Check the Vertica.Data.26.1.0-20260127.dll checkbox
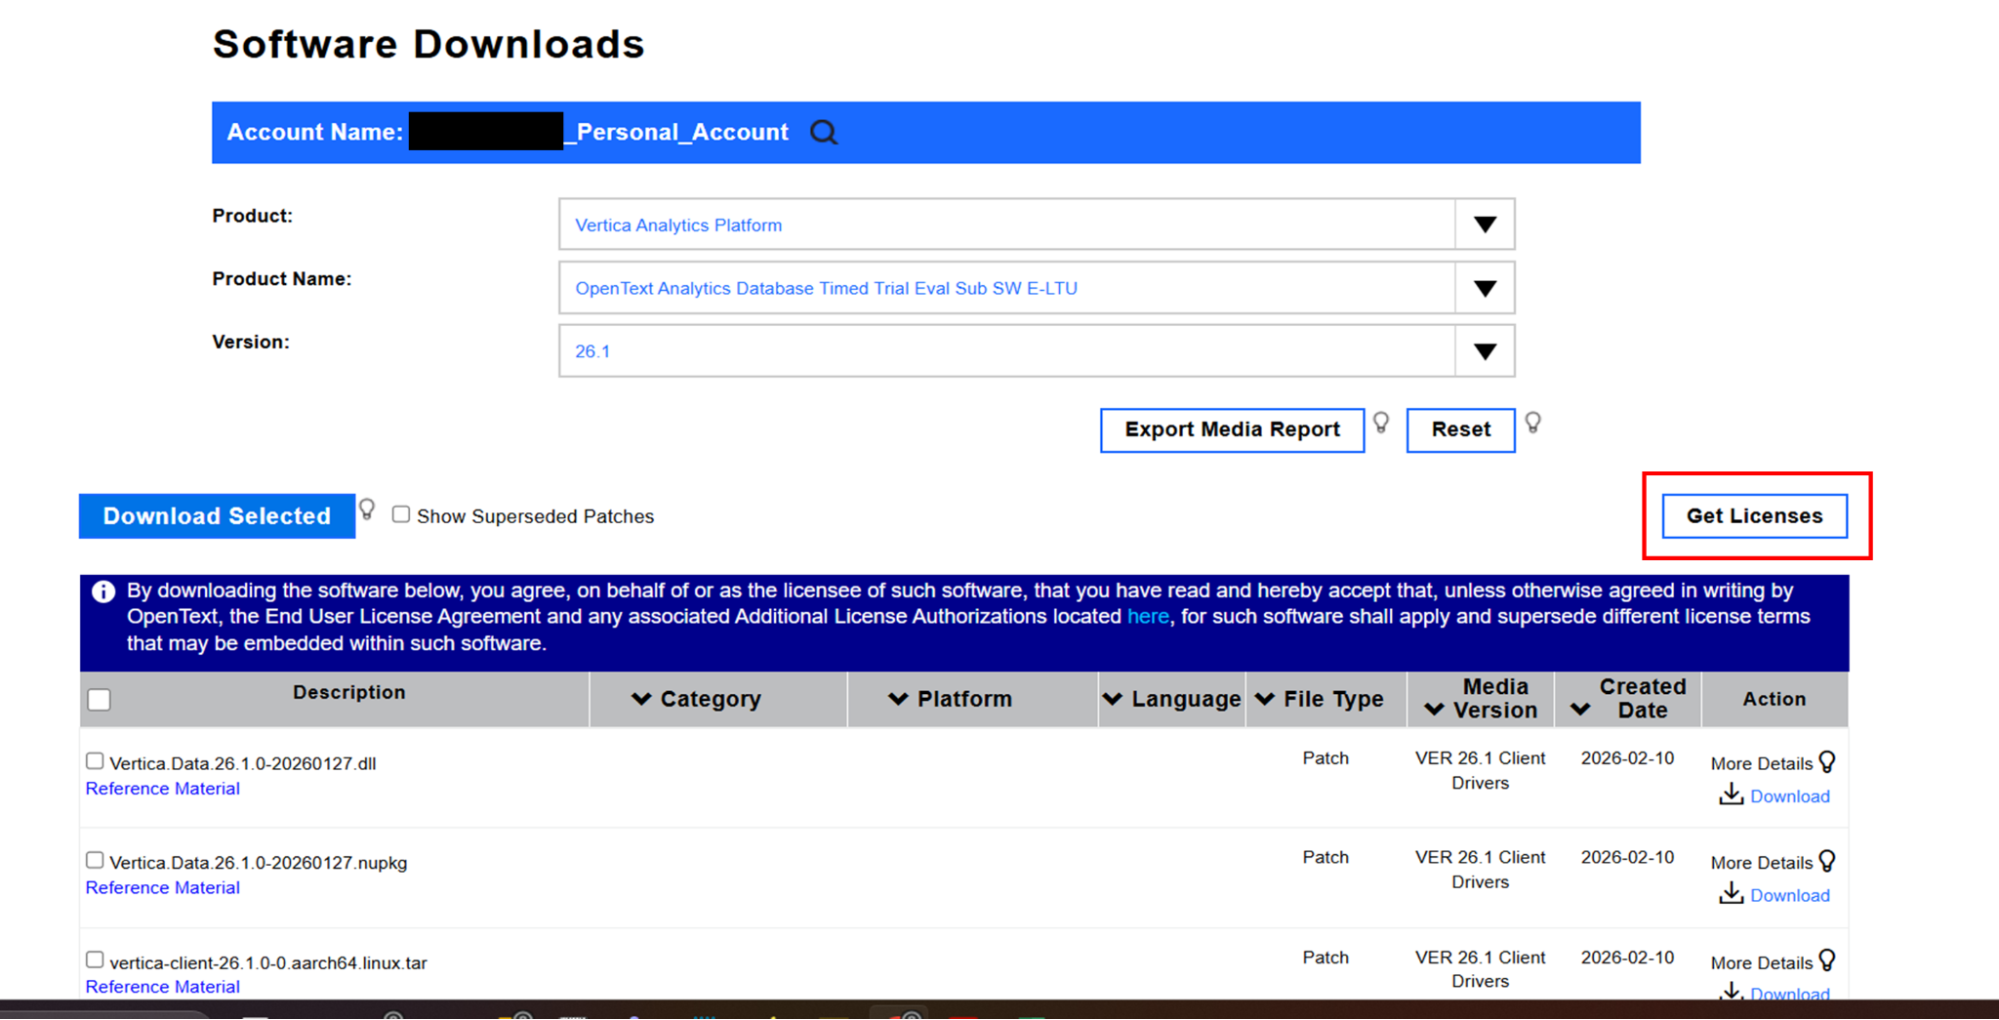1999x1020 pixels. [95, 762]
